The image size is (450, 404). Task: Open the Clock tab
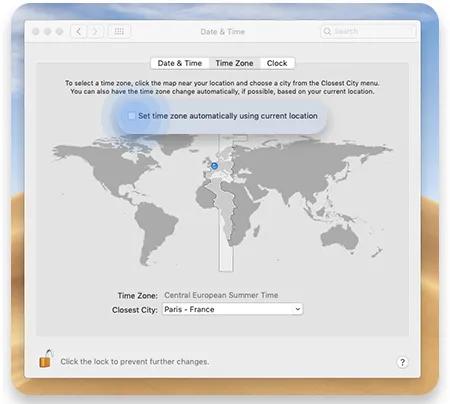click(277, 63)
